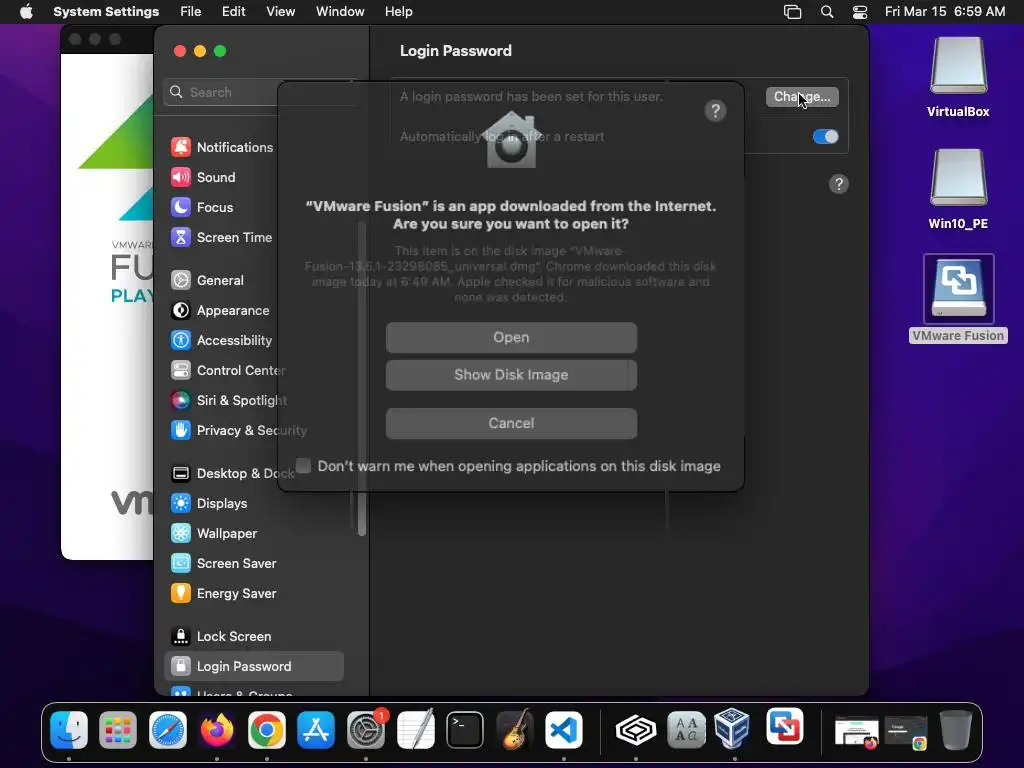1024x768 pixels.
Task: Click Open in the Gatekeeper dialog
Action: (x=511, y=338)
